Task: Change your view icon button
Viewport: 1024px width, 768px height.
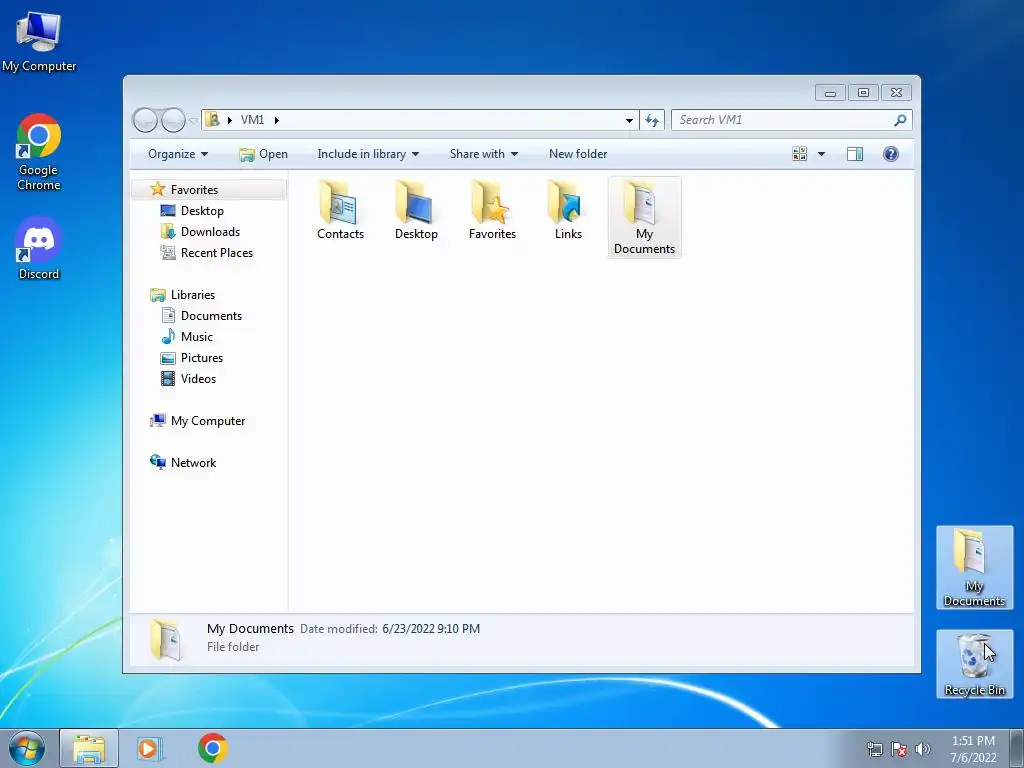Action: coord(799,154)
